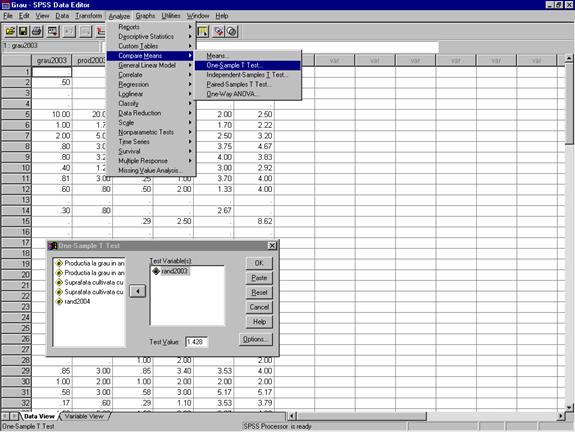This screenshot has height=432, width=575.
Task: Click the Redo toolbar icon
Action: point(85,32)
